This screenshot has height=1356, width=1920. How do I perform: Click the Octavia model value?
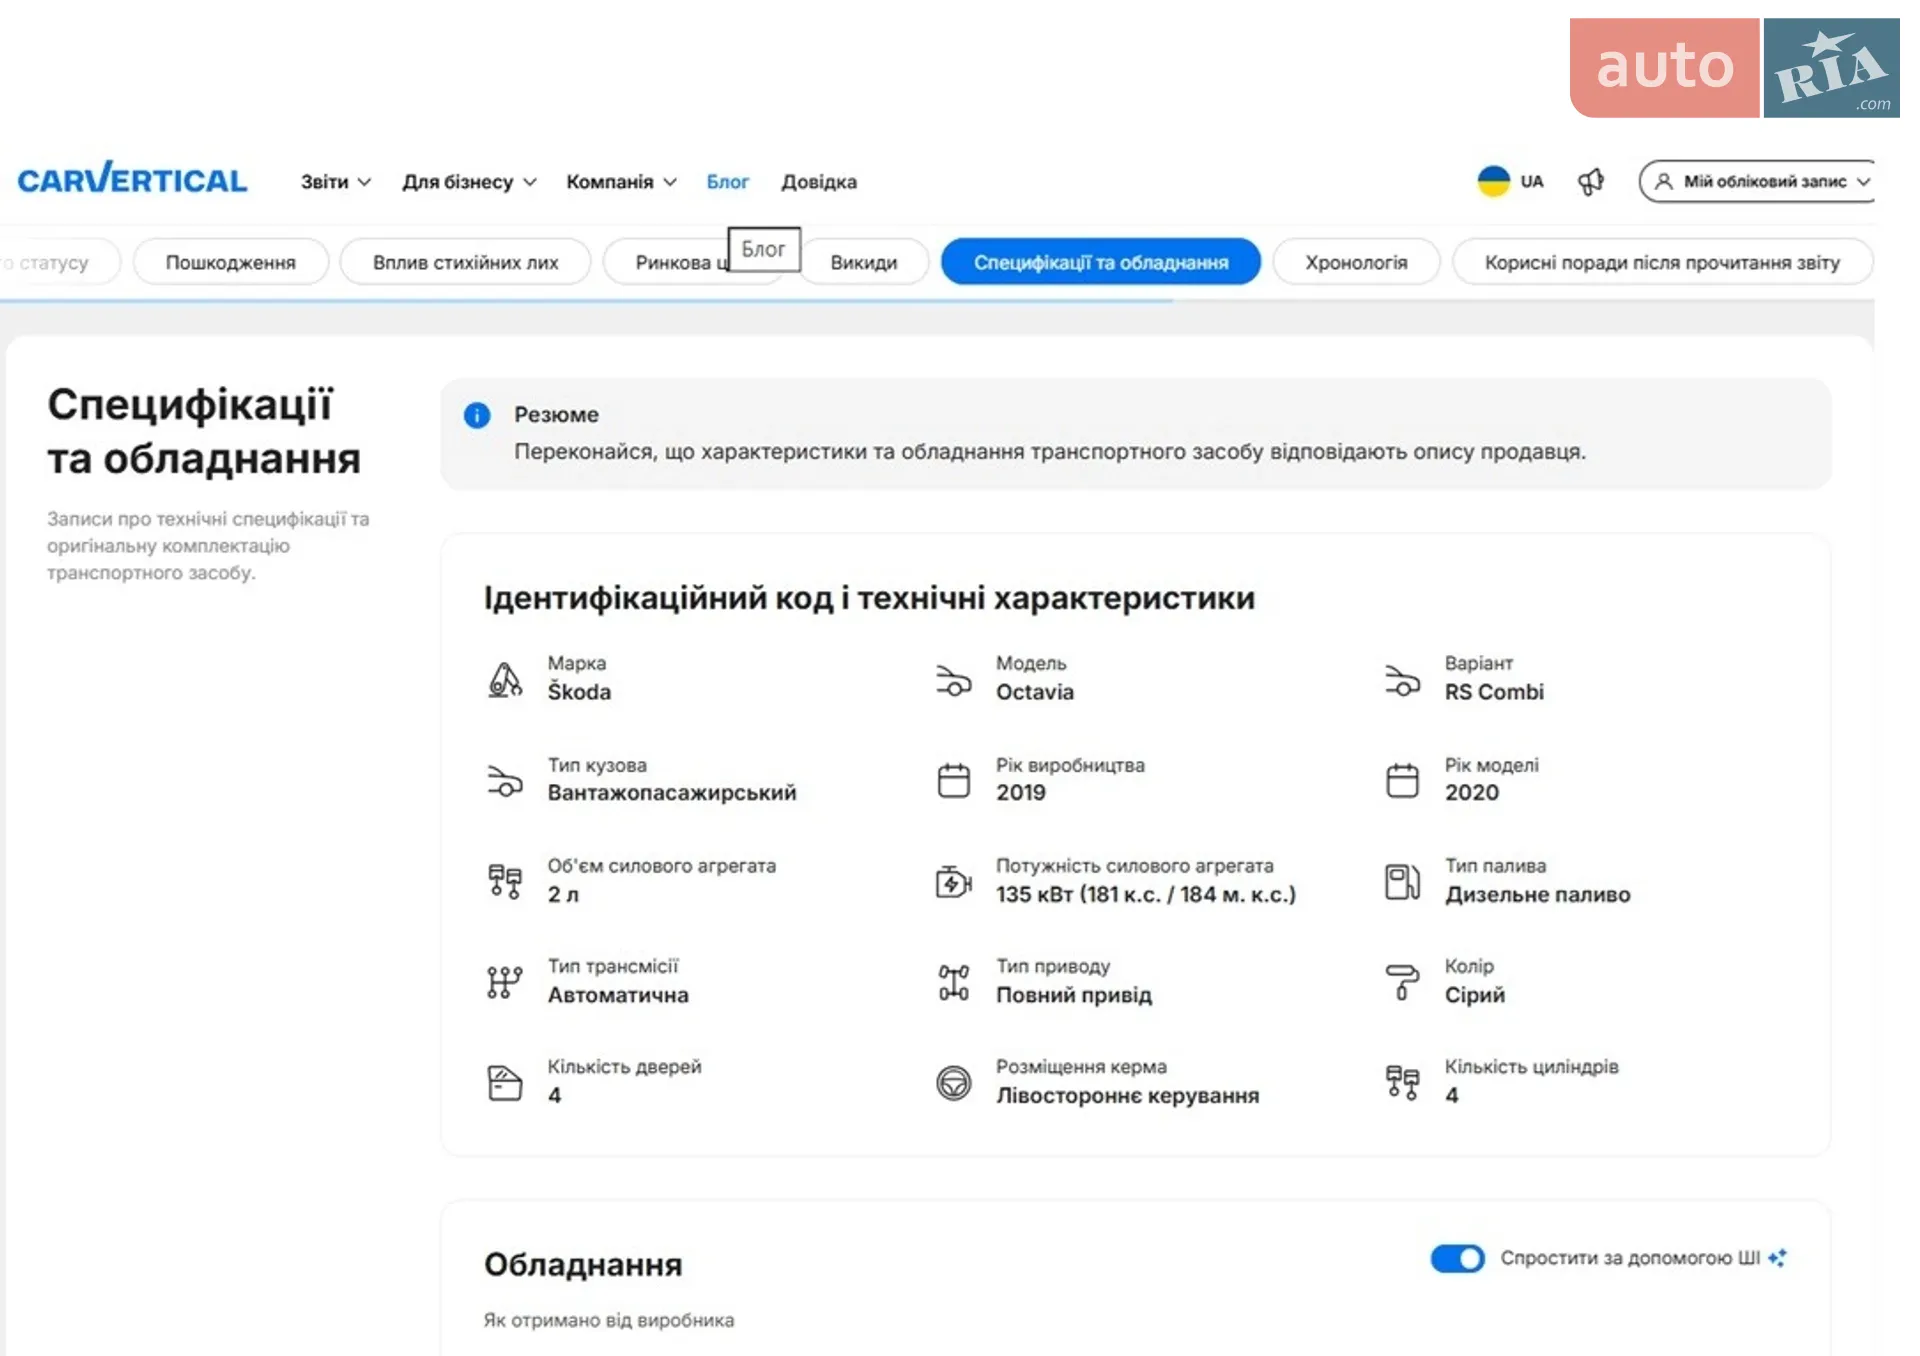(1035, 692)
